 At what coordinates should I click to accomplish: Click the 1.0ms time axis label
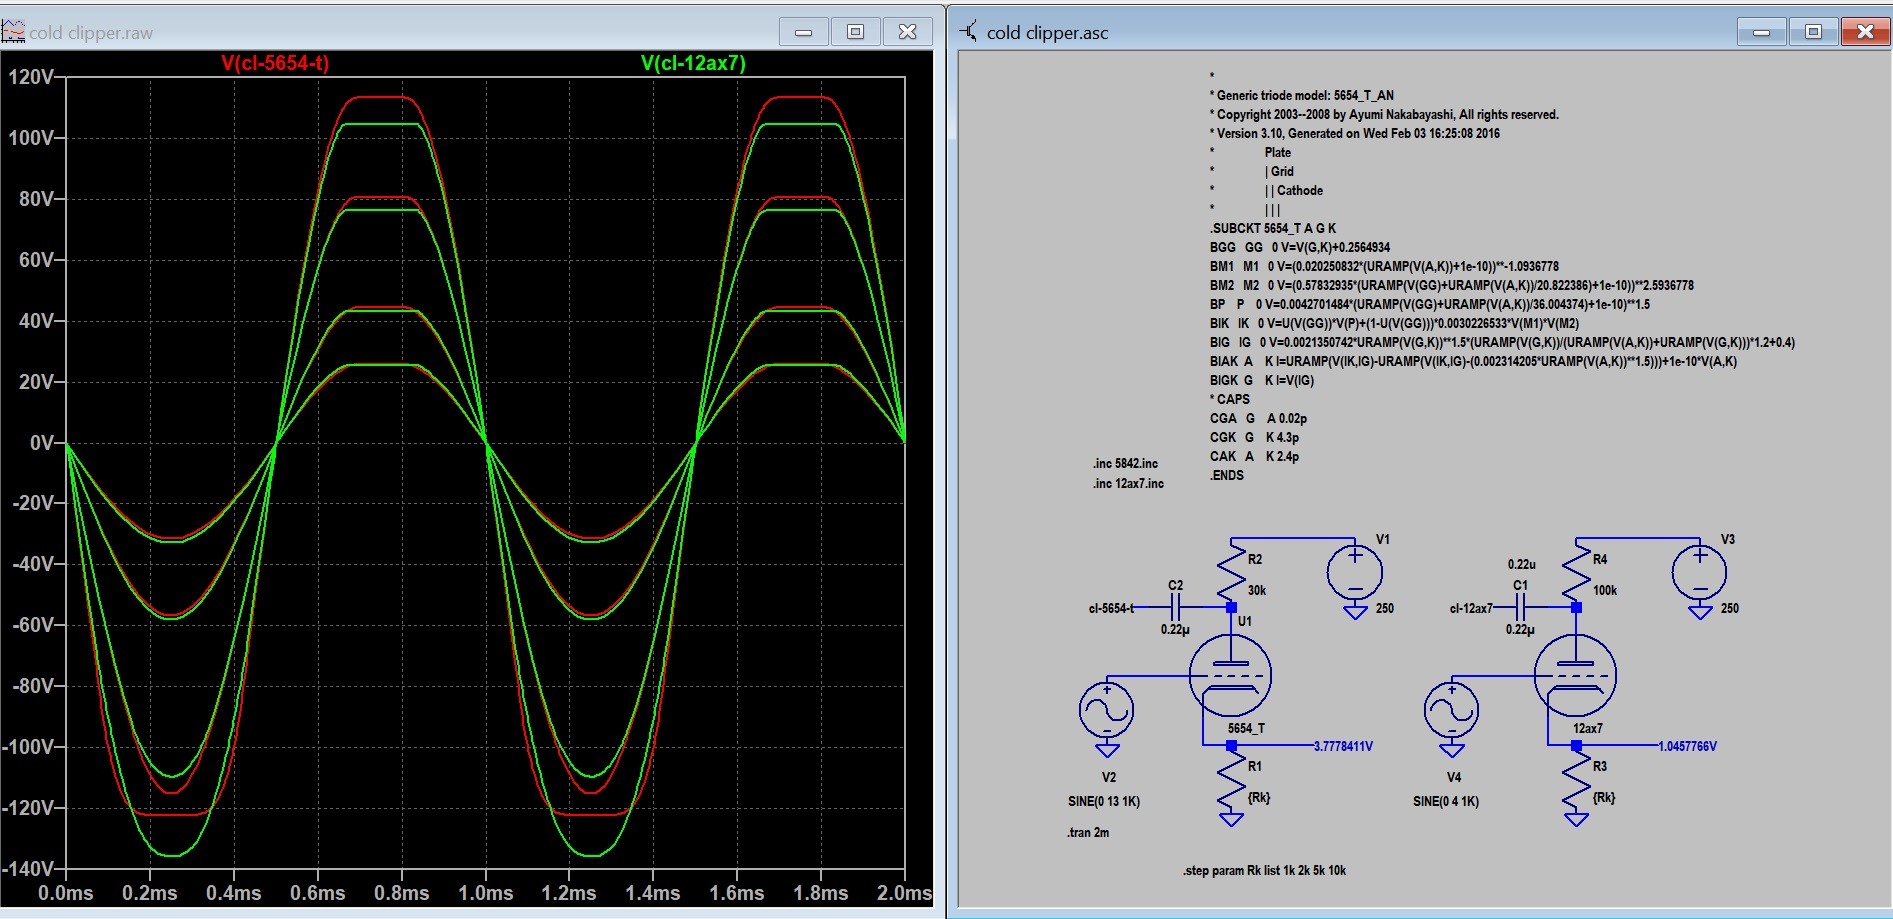(486, 893)
